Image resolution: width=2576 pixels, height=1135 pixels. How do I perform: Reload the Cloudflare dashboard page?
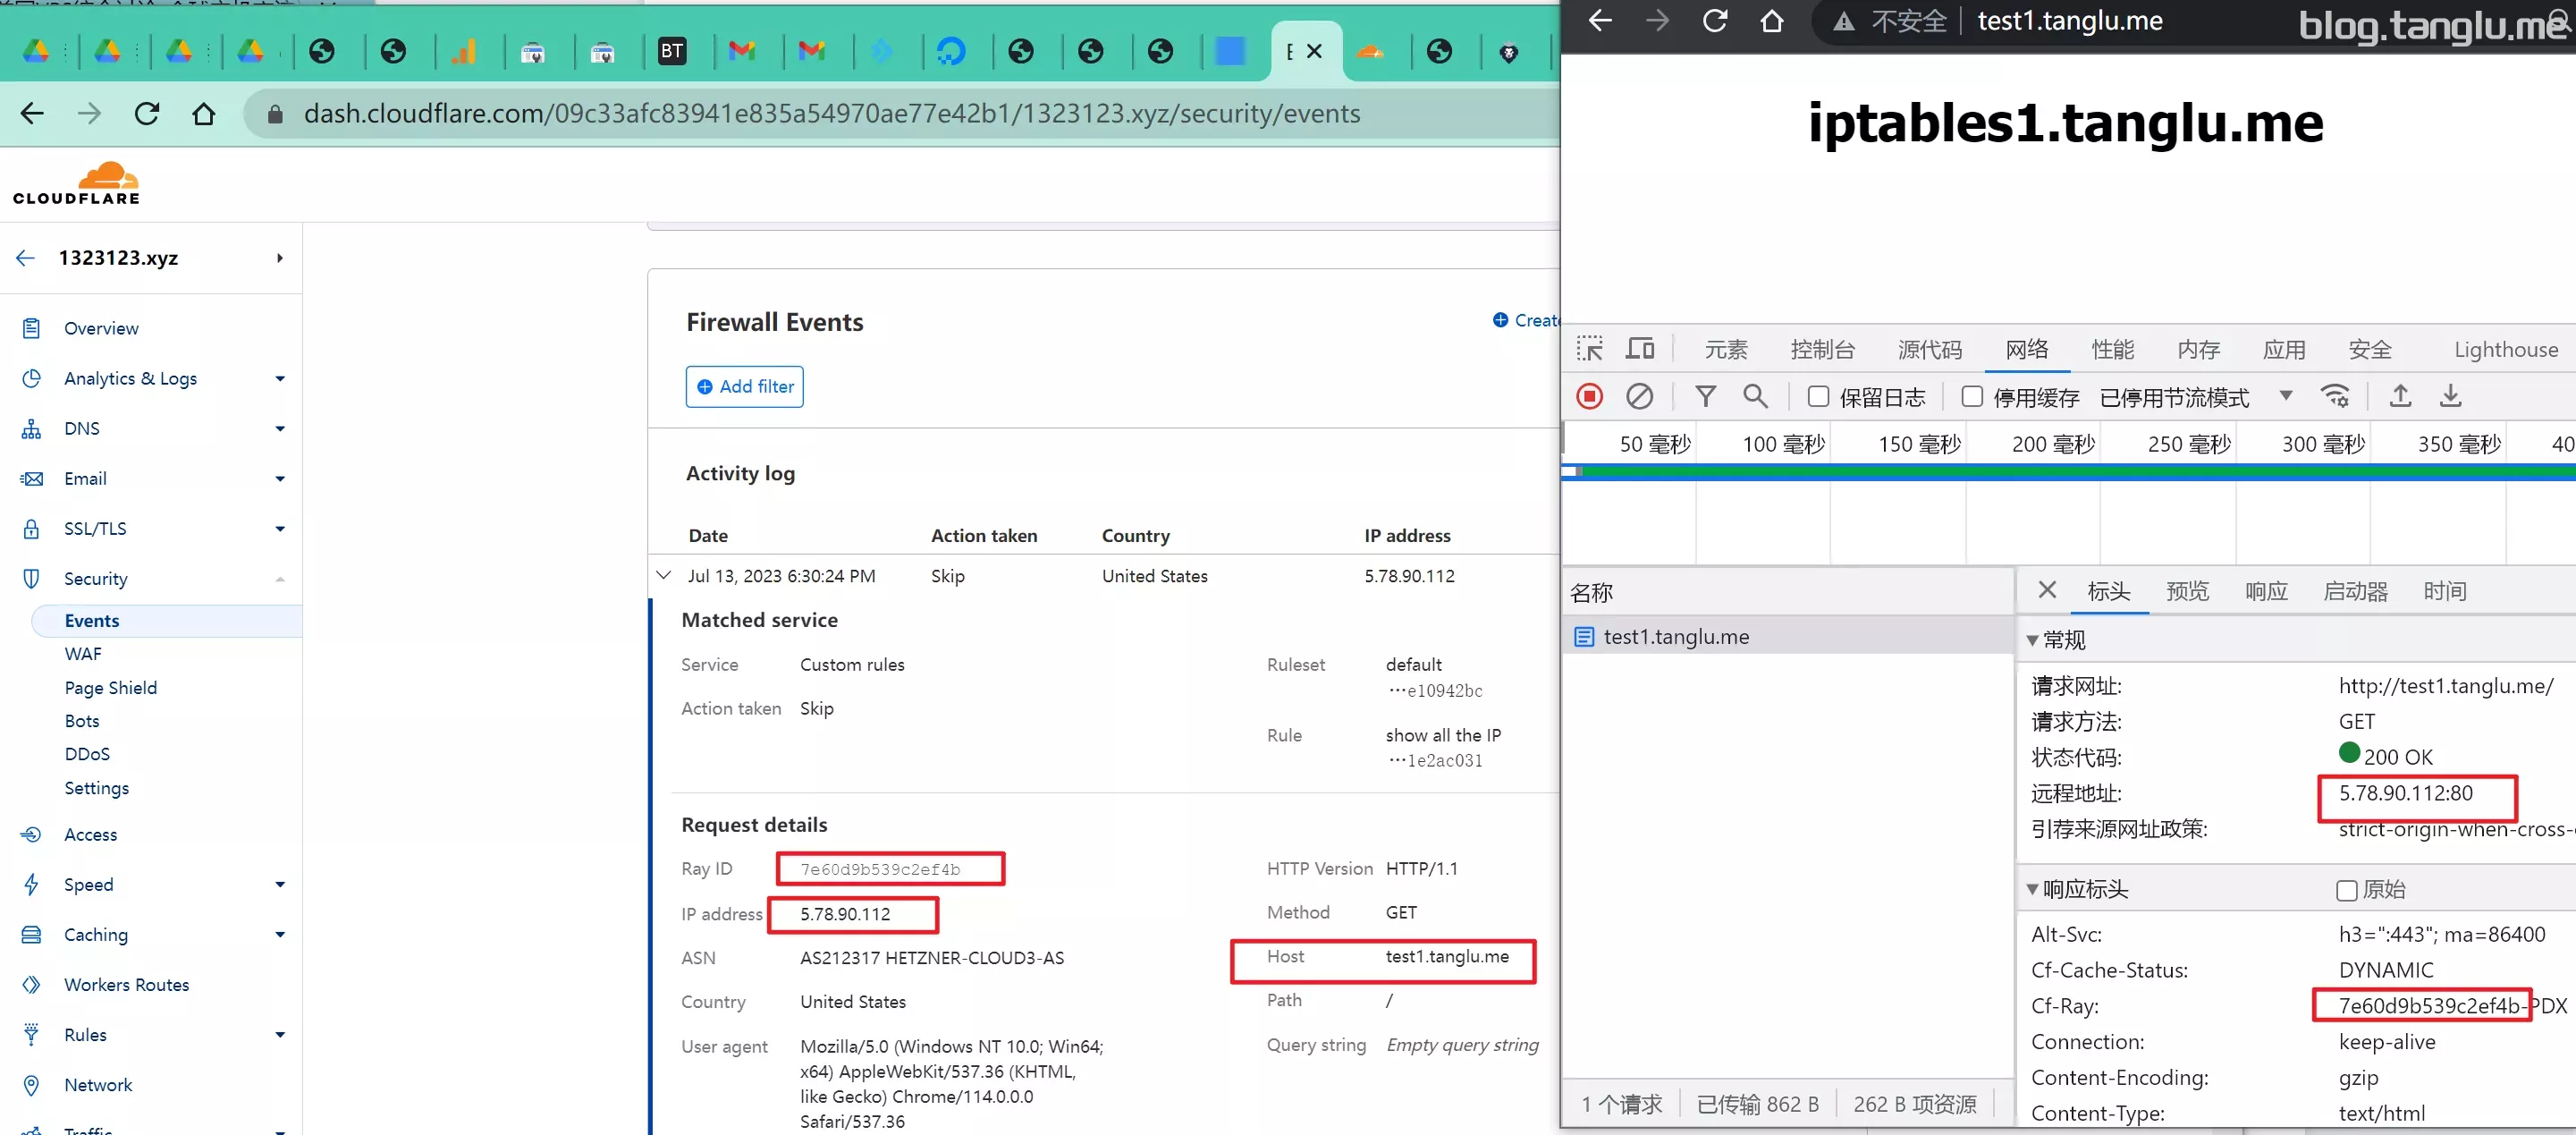point(147,113)
